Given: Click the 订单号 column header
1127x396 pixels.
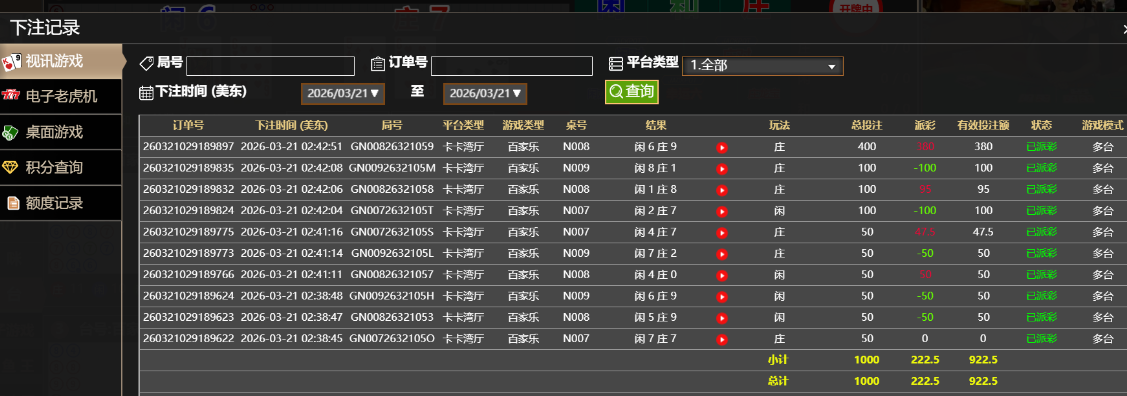Looking at the screenshot, I should coord(188,125).
